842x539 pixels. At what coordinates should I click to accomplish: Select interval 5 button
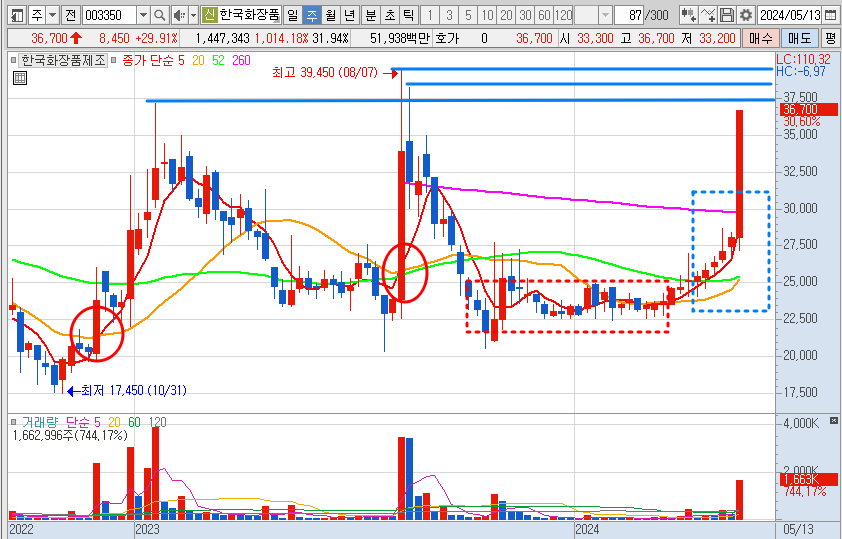(x=468, y=15)
